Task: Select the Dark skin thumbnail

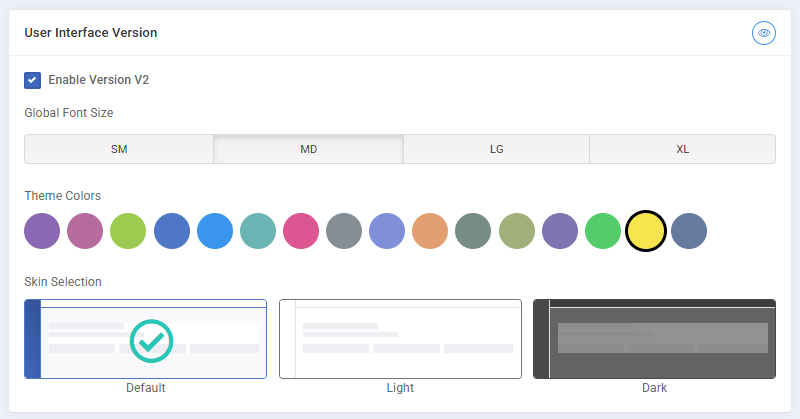Action: tap(655, 339)
